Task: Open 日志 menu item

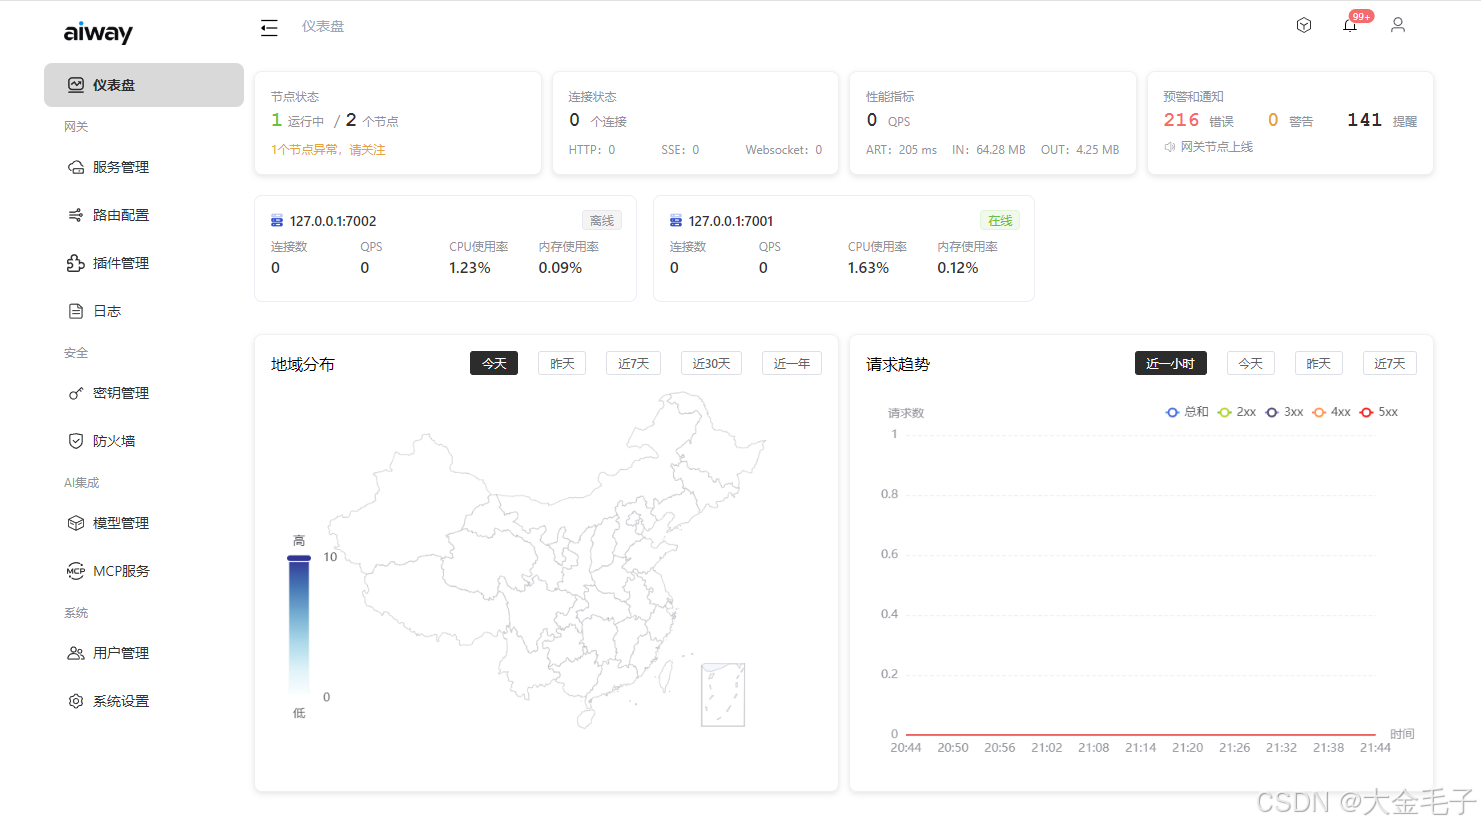Action: point(144,311)
